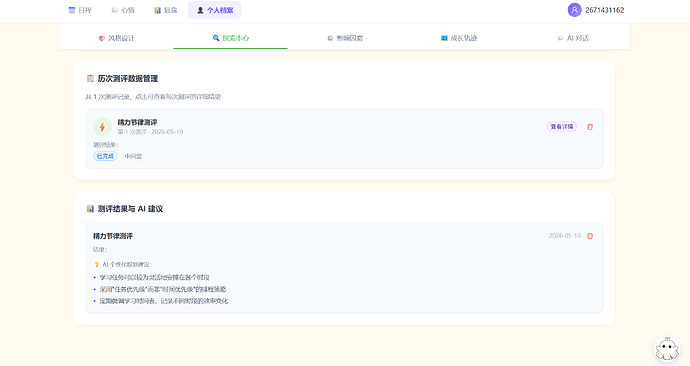
Task: Click the 已完成 status badge
Action: click(x=105, y=156)
